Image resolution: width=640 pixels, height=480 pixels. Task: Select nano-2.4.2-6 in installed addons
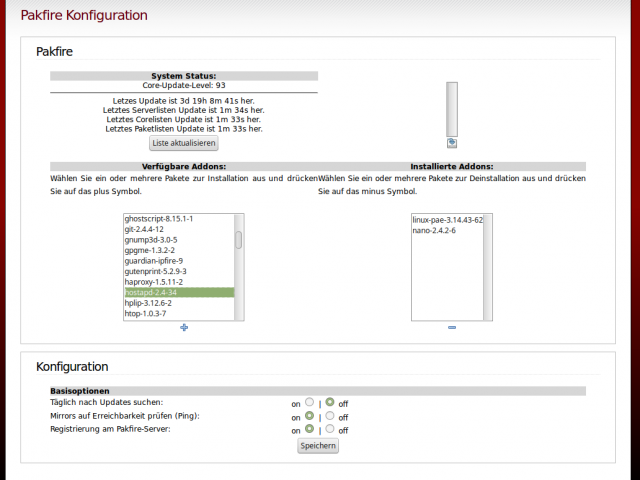click(x=448, y=231)
